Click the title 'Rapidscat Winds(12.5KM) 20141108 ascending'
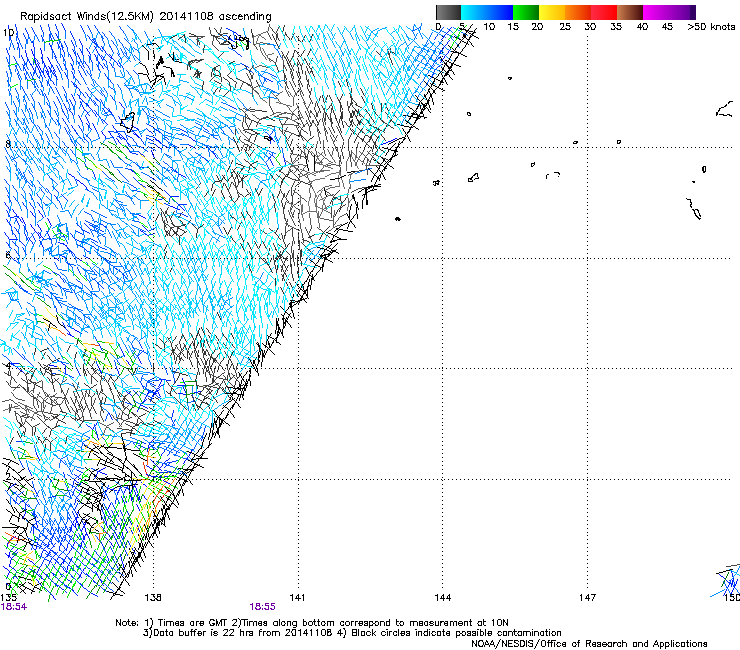The height and width of the screenshot is (650, 740). pos(145,17)
